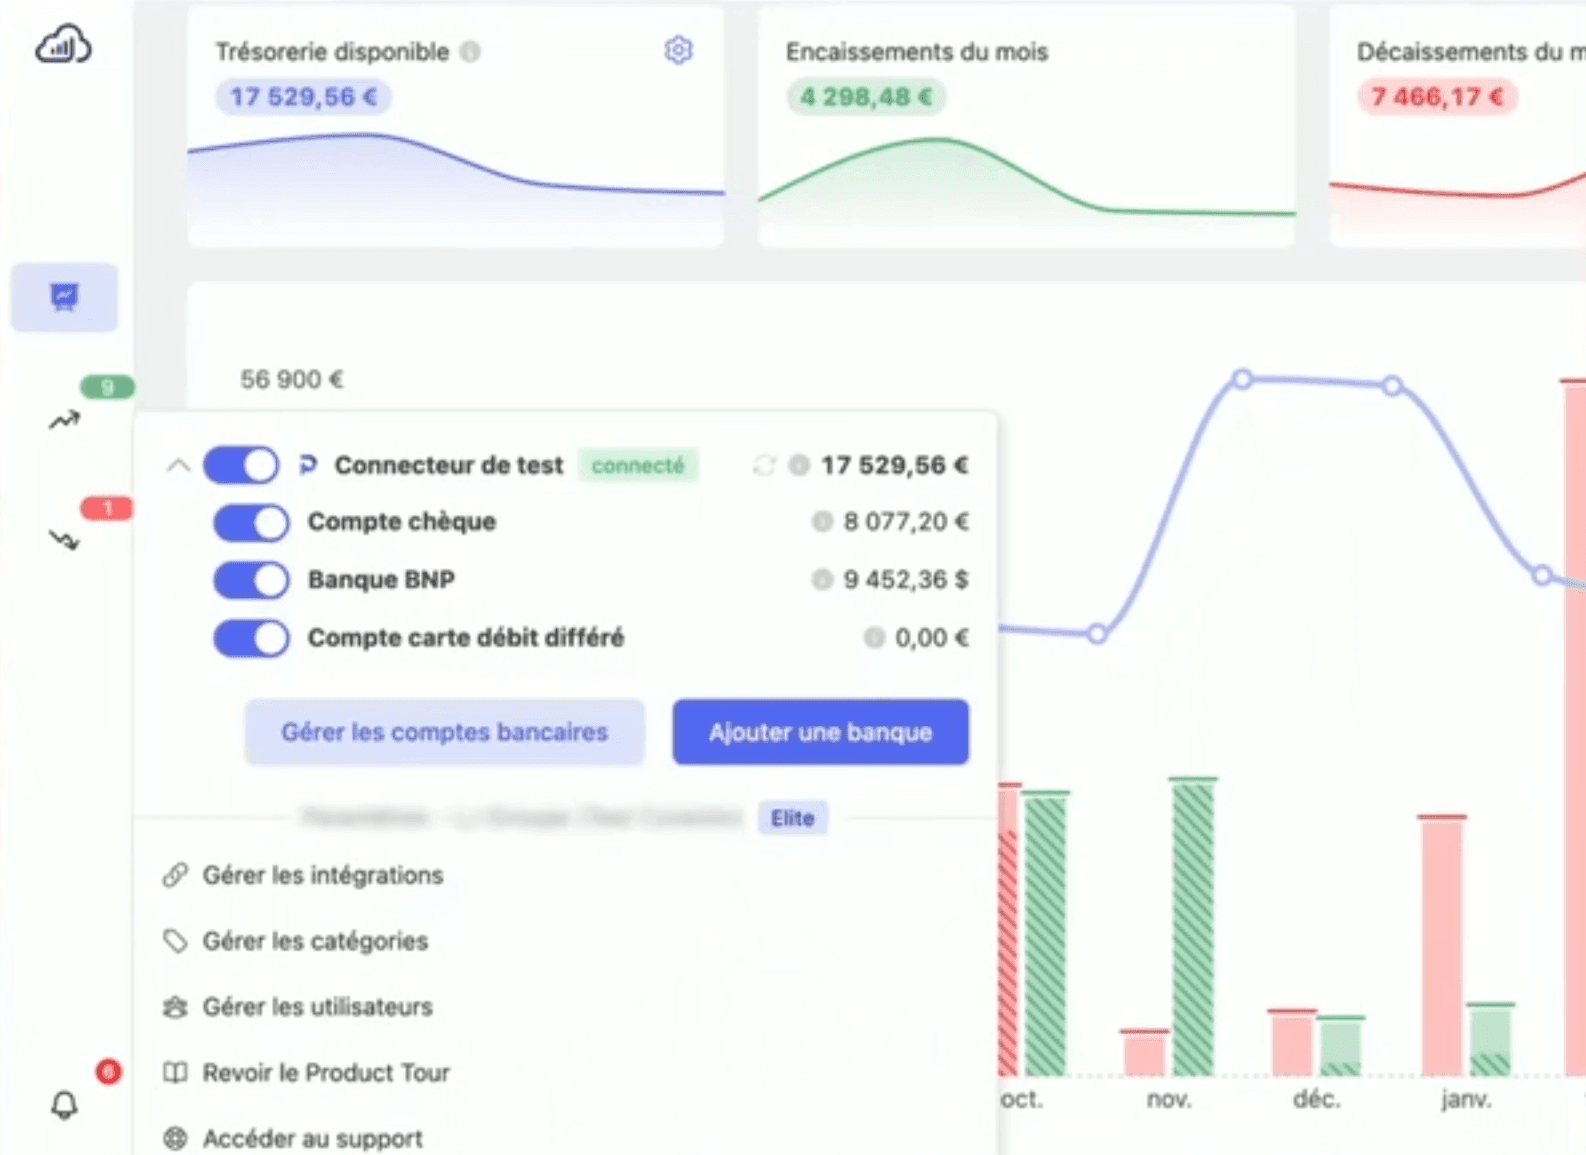Click the janv. month axis label
The height and width of the screenshot is (1155, 1586).
tap(1466, 1099)
